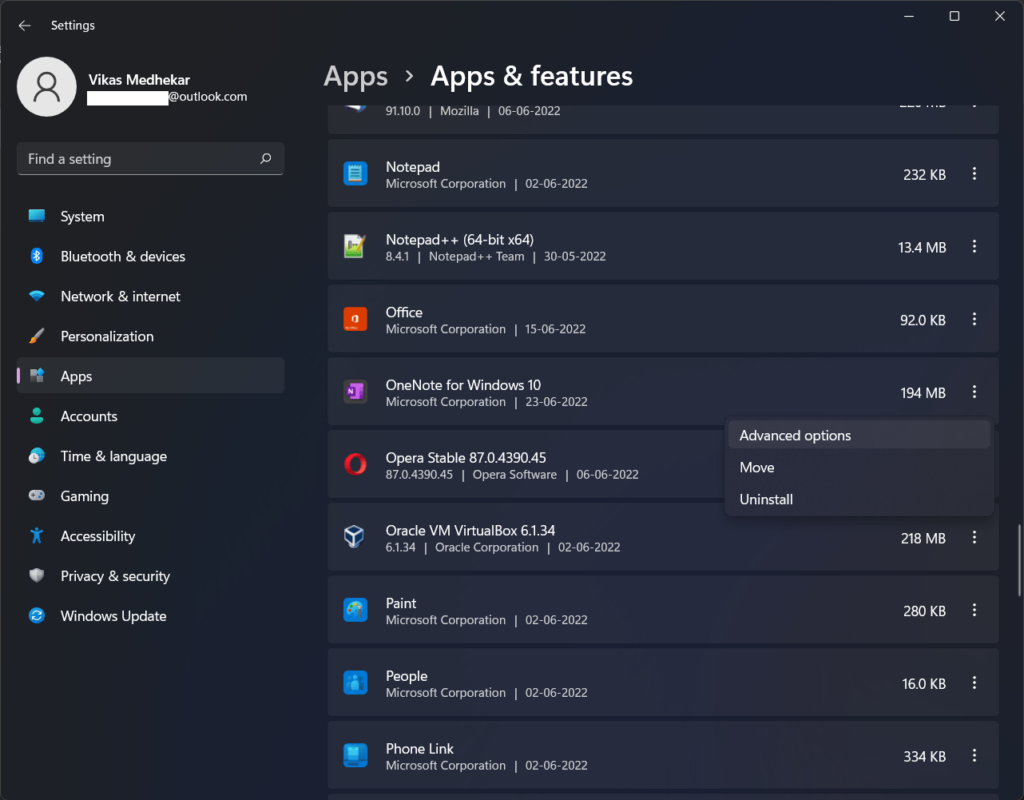This screenshot has width=1024, height=800.
Task: Minimize the Settings window
Action: (x=908, y=16)
